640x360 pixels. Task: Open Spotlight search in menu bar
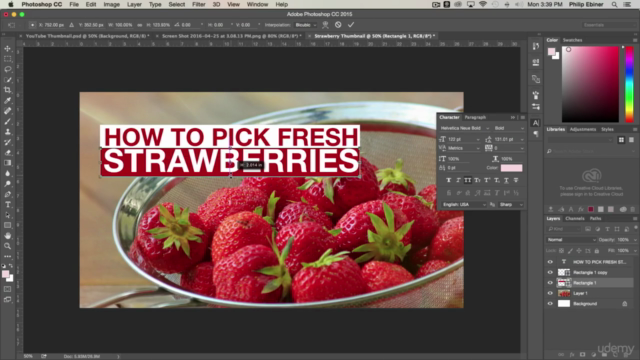point(614,4)
